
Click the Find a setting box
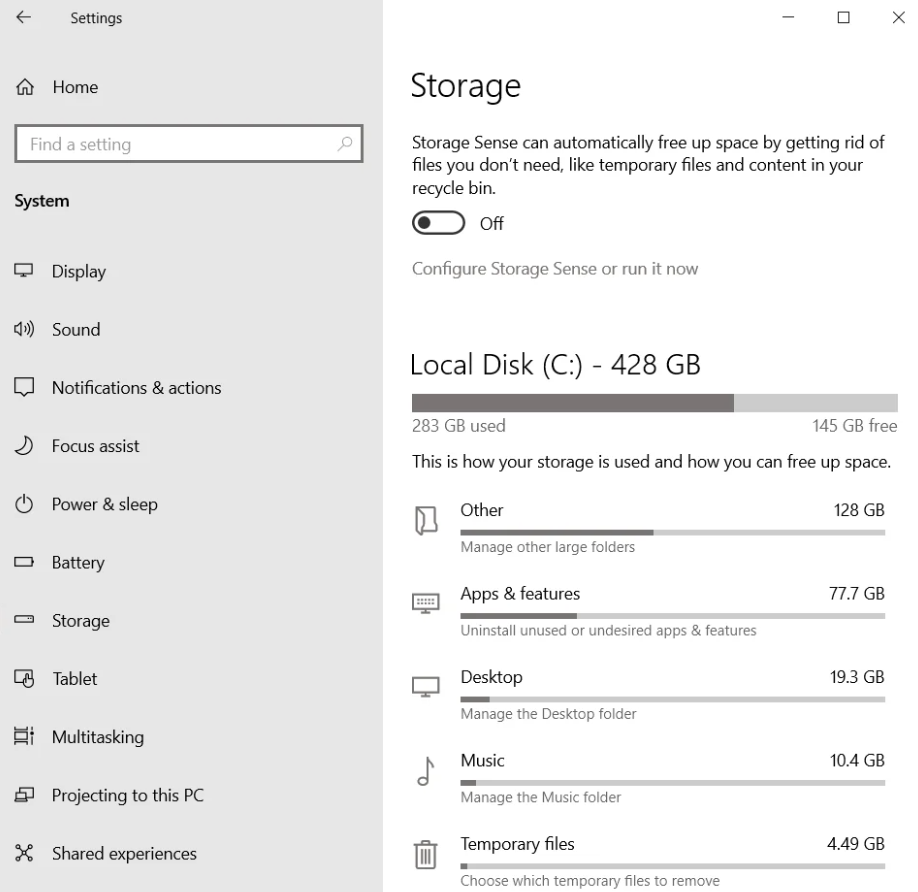pyautogui.click(x=175, y=144)
